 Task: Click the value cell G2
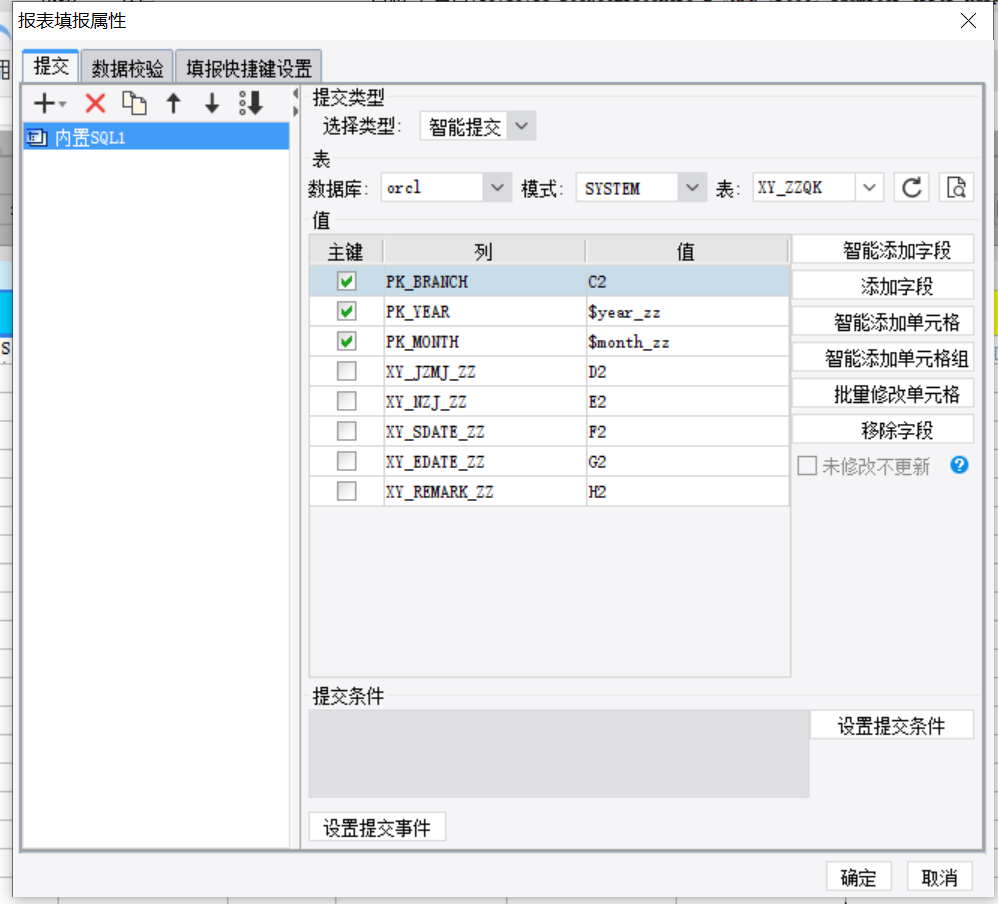[687, 461]
